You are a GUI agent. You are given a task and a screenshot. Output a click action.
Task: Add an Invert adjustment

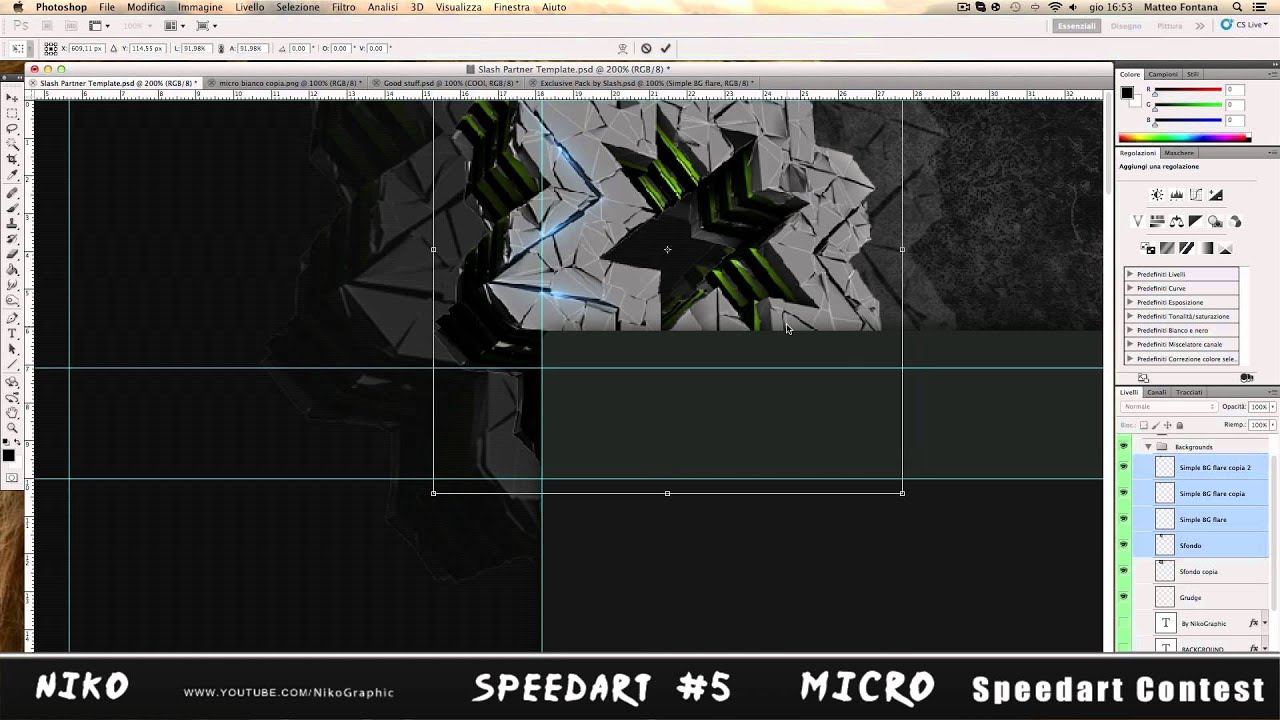1148,248
